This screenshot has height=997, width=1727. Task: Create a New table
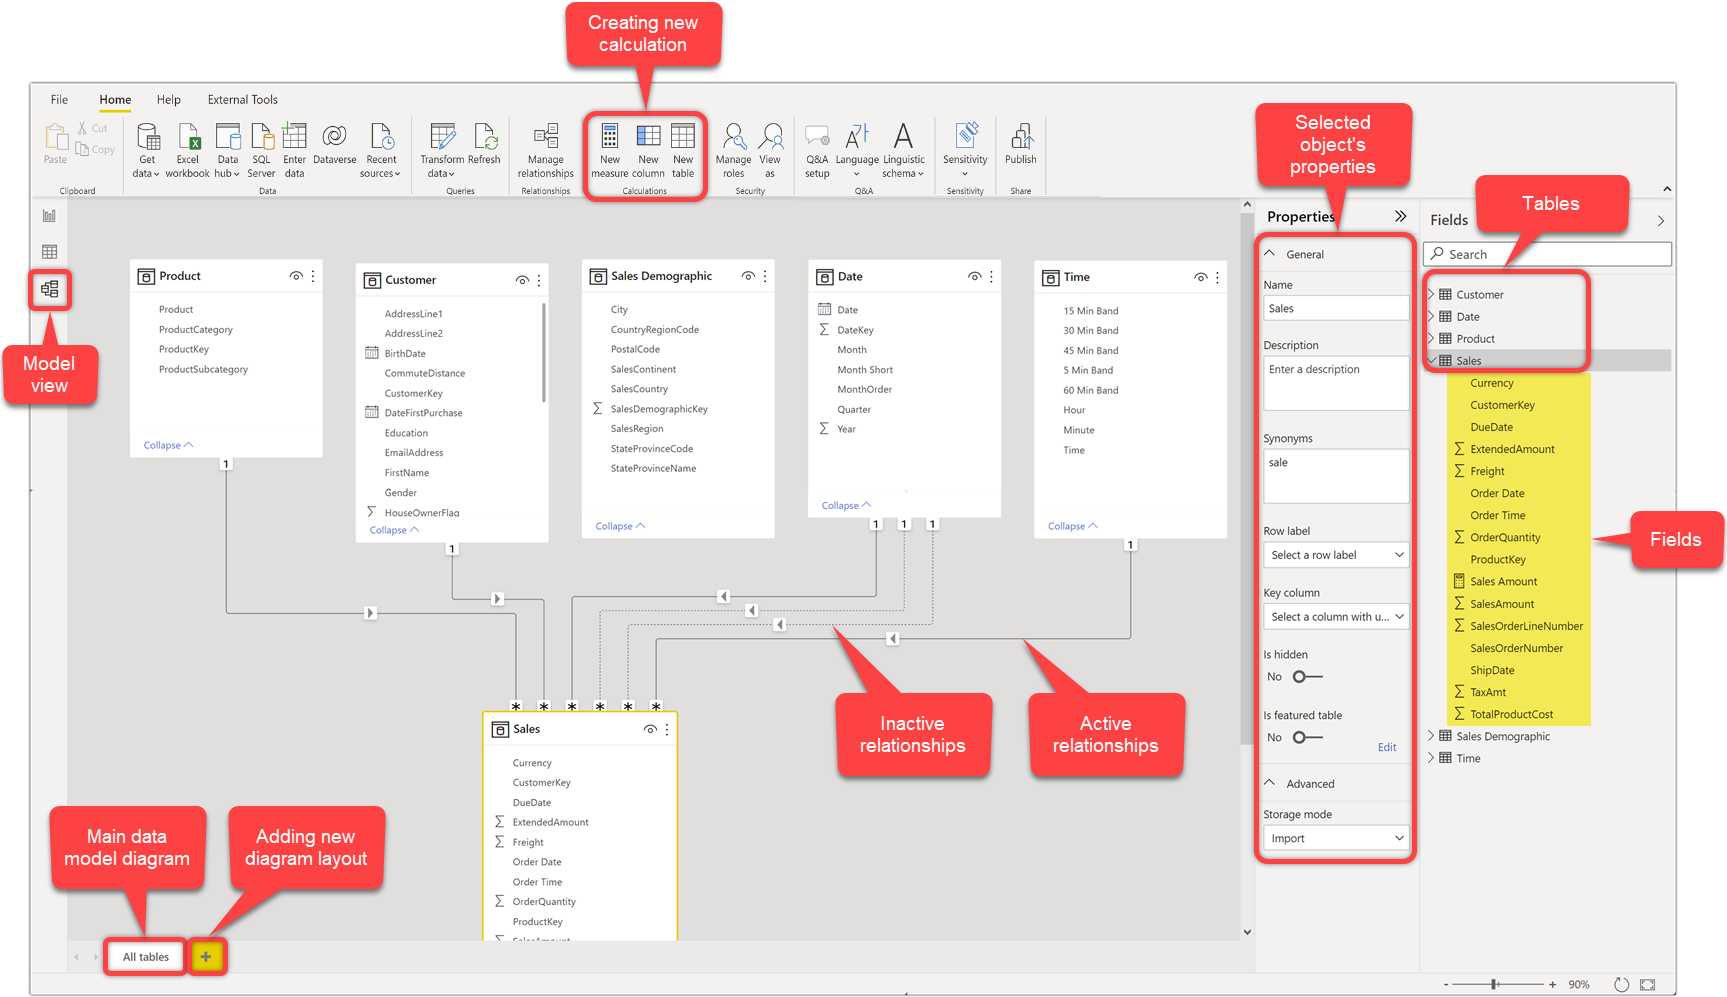click(683, 148)
